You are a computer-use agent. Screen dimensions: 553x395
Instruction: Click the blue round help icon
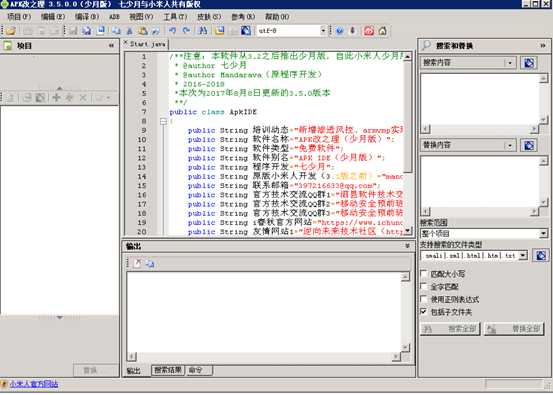point(340,31)
